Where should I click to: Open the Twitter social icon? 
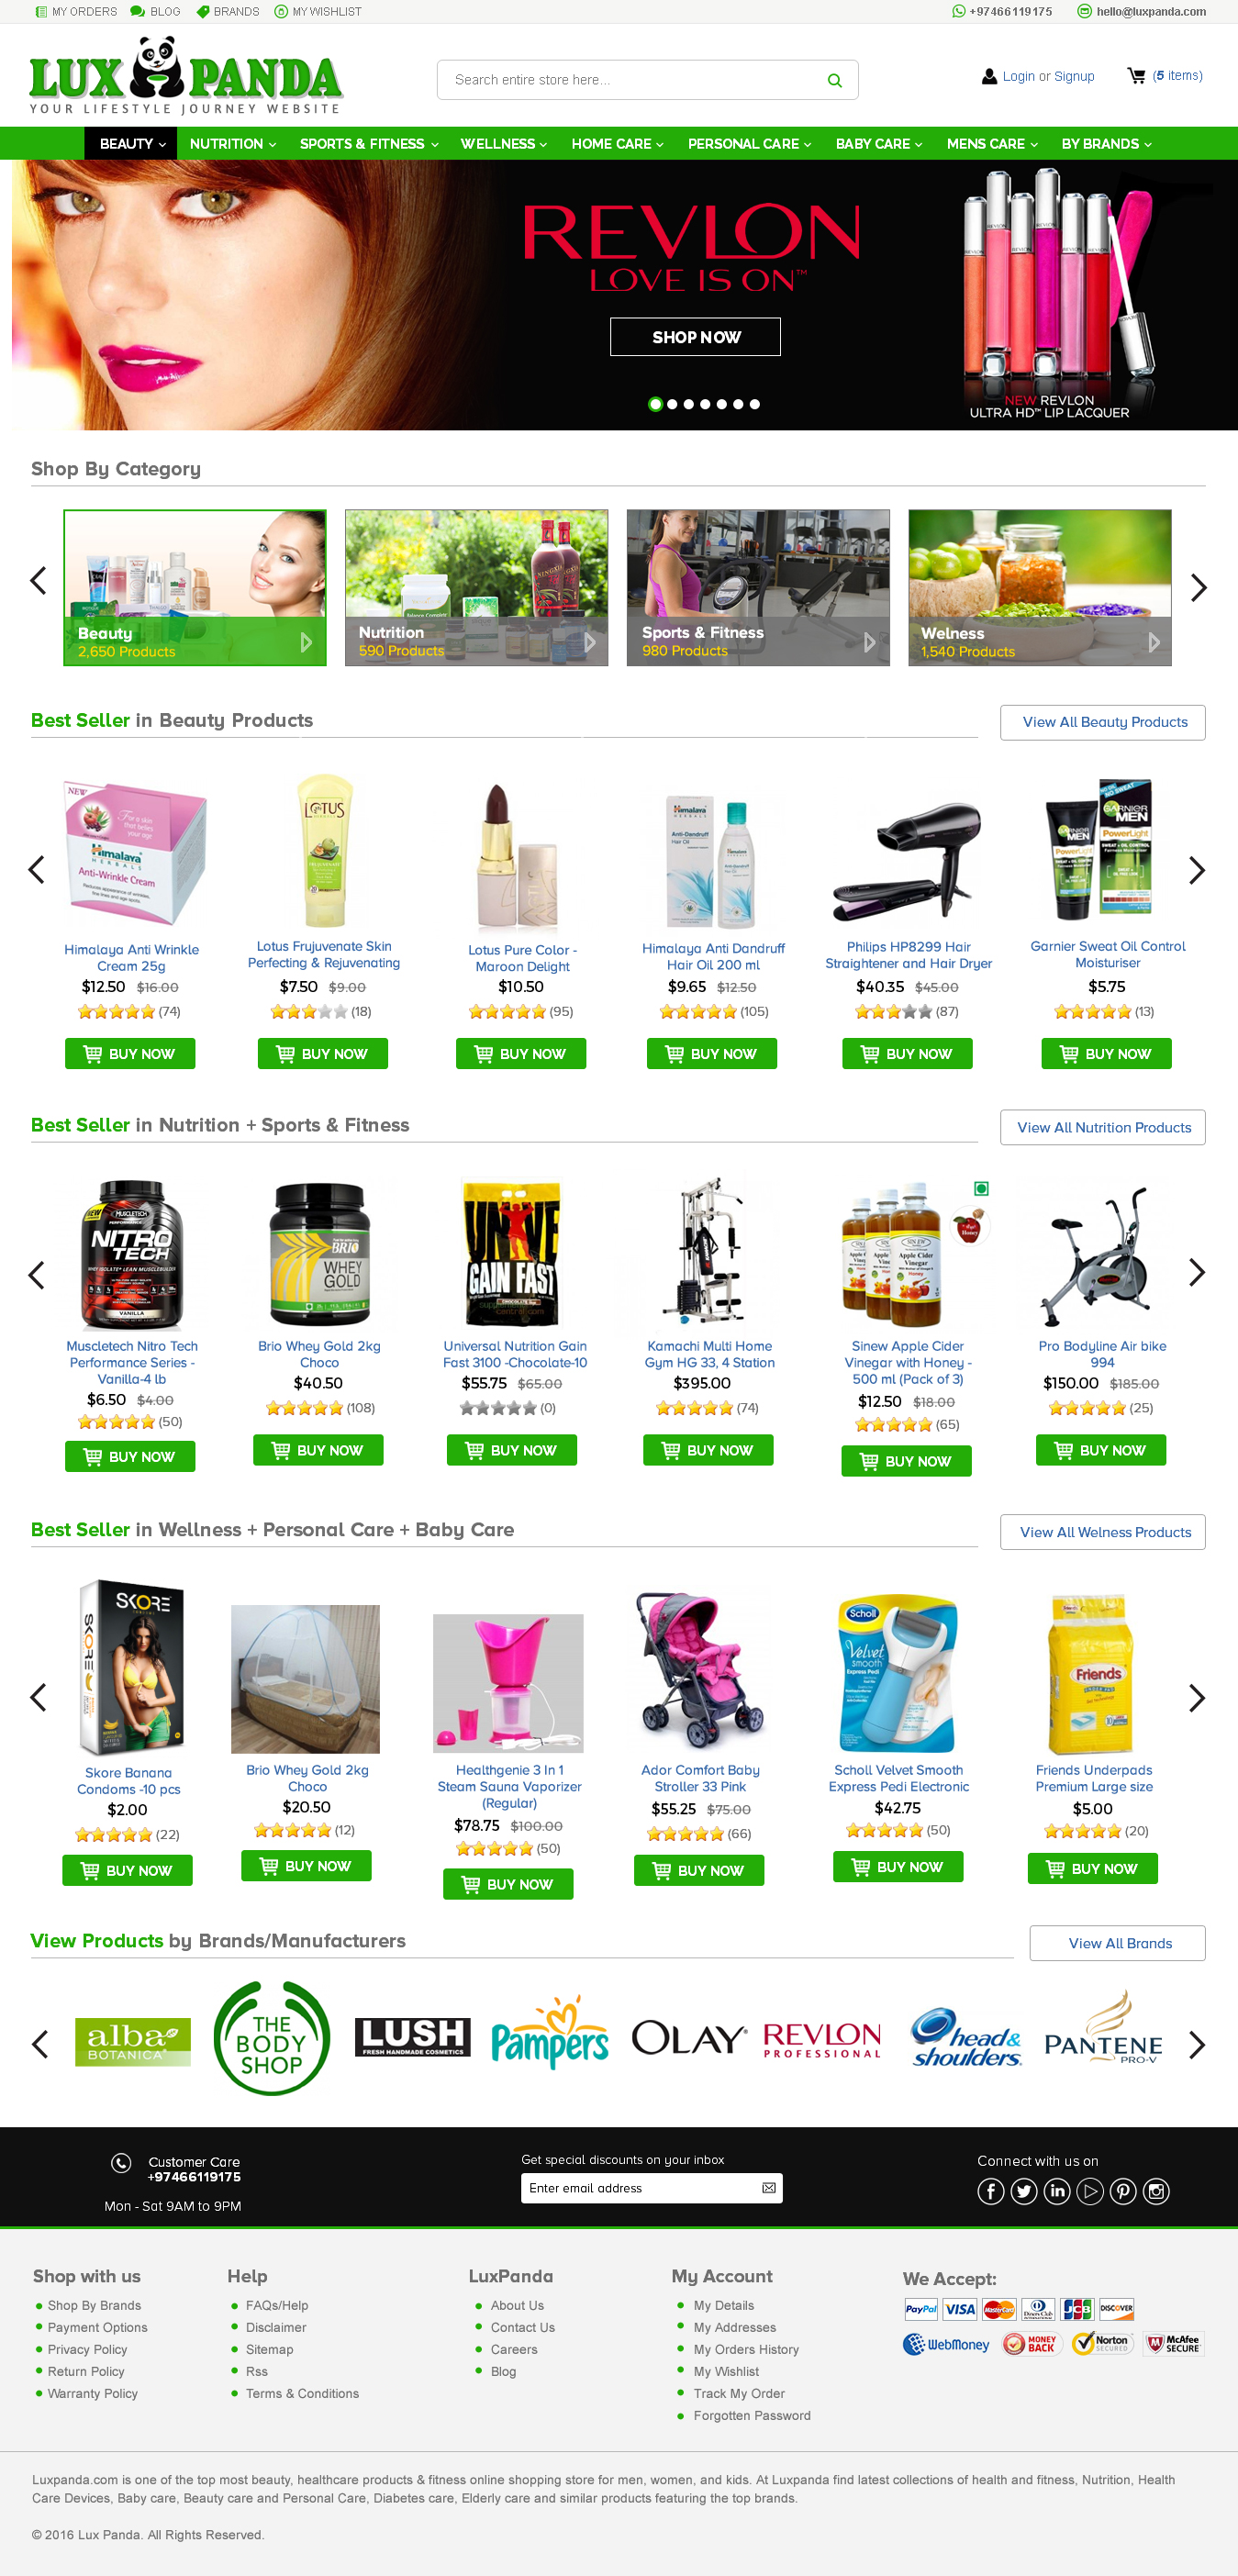(1024, 2191)
